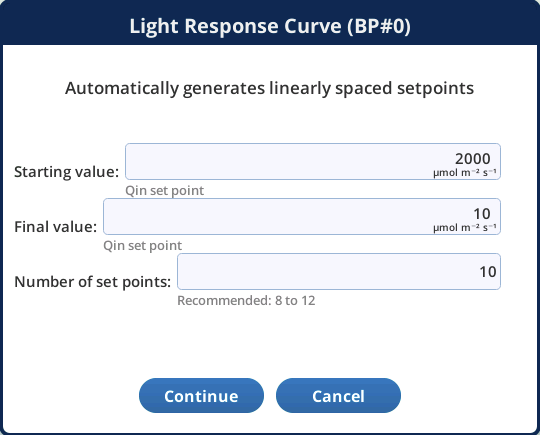Screen dimensions: 540x435
Task: Focus the Starting value input field
Action: click(313, 162)
